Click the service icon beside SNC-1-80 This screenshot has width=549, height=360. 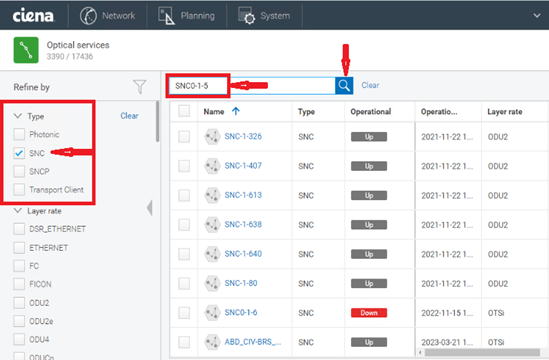pos(212,283)
